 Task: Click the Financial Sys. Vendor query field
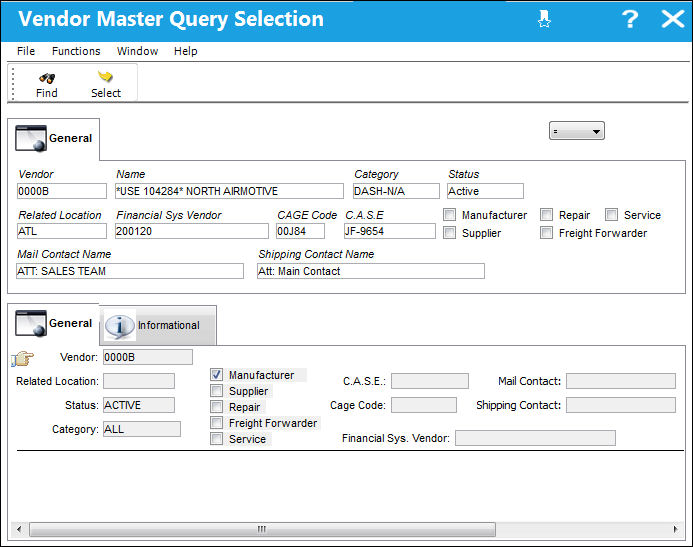pyautogui.click(x=535, y=438)
